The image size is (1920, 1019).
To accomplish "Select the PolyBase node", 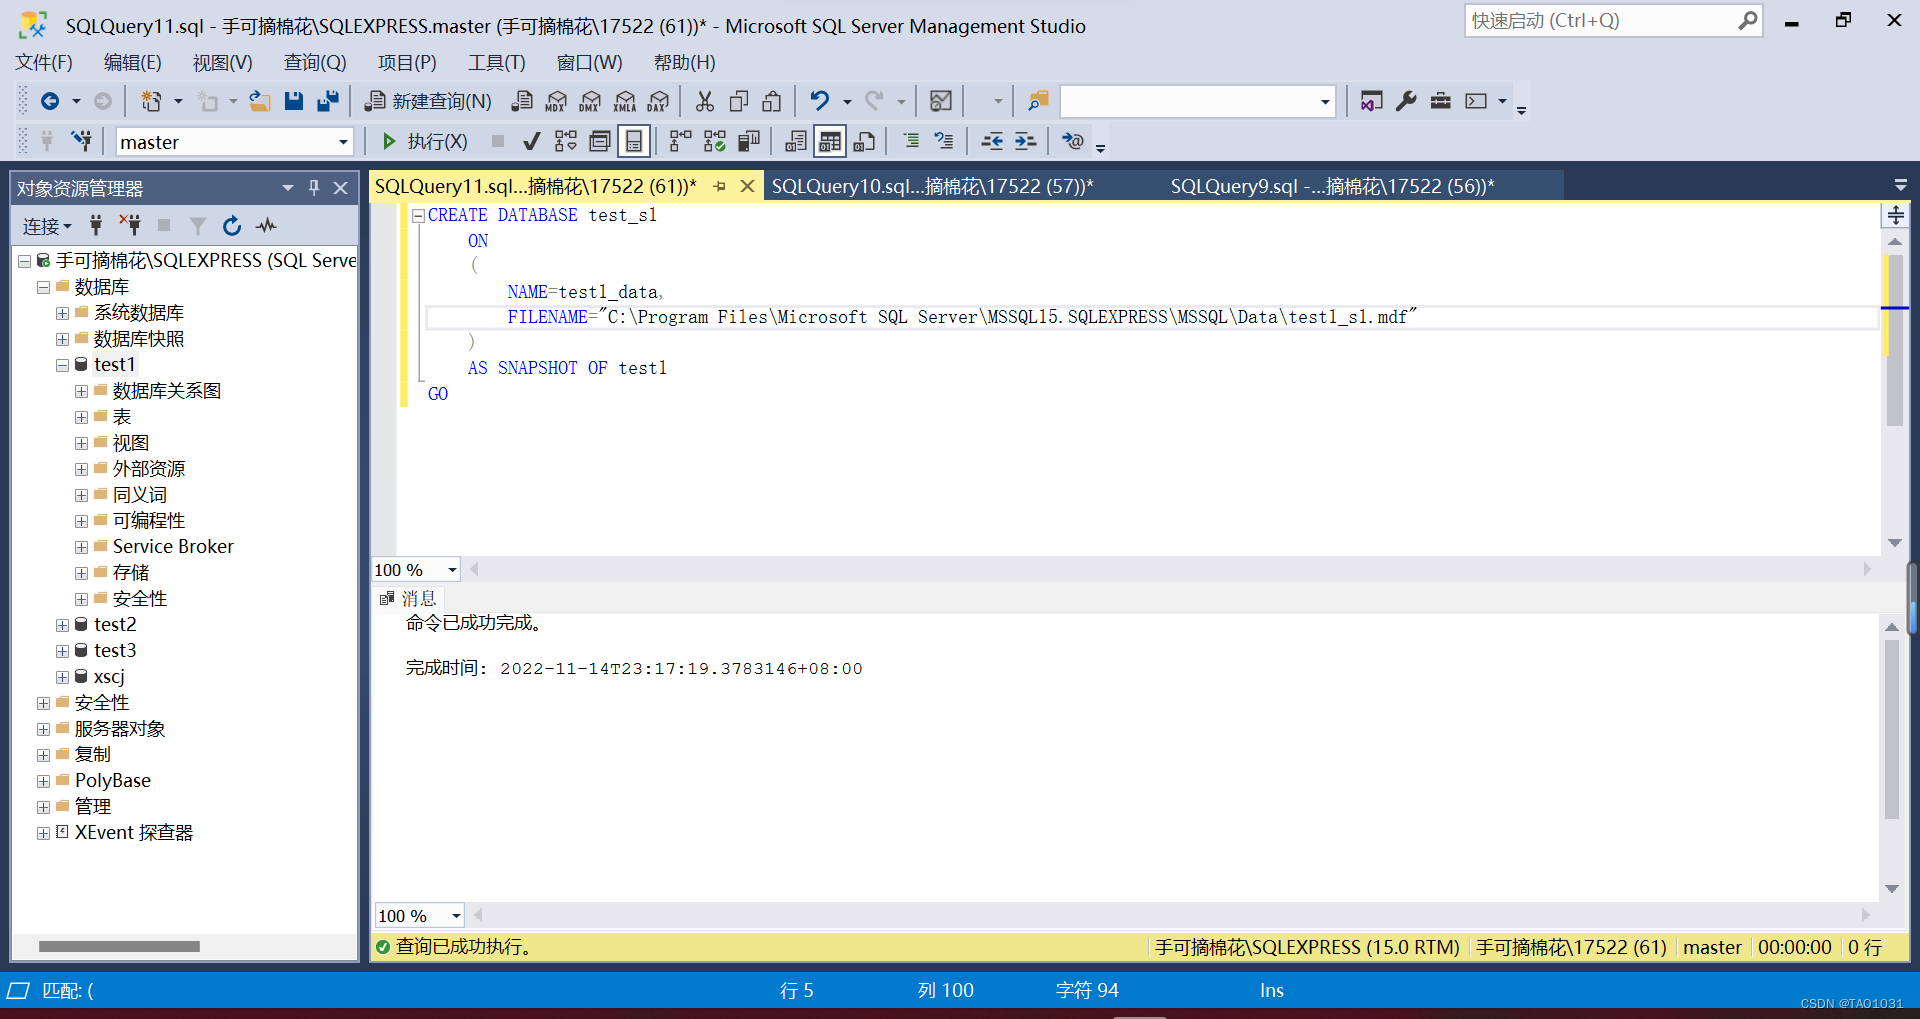I will tap(112, 781).
